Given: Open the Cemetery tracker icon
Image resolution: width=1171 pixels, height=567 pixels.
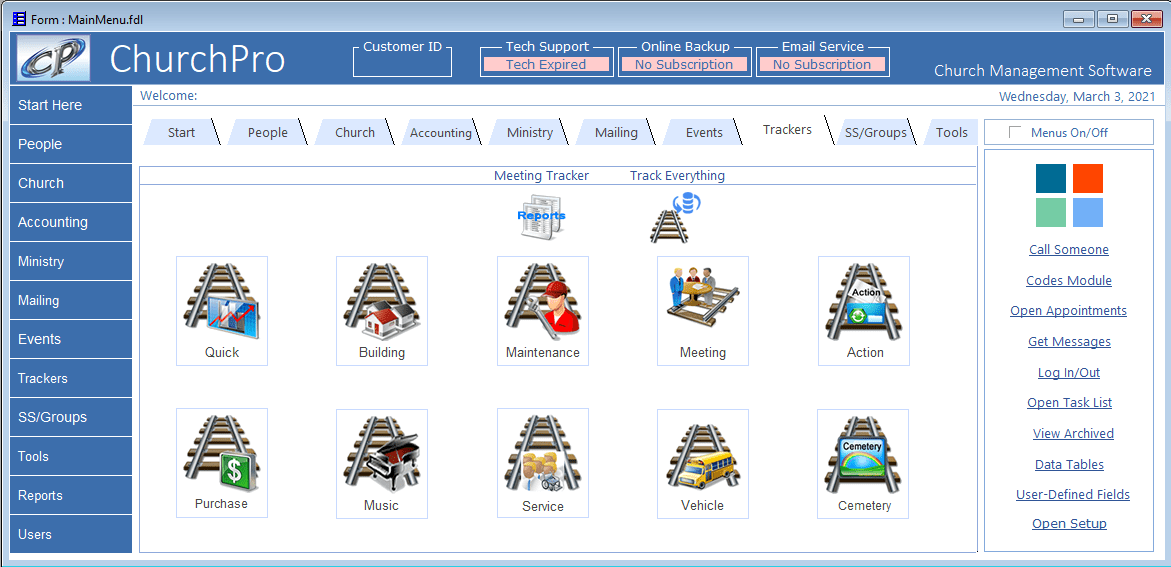Looking at the screenshot, I should tap(863, 463).
